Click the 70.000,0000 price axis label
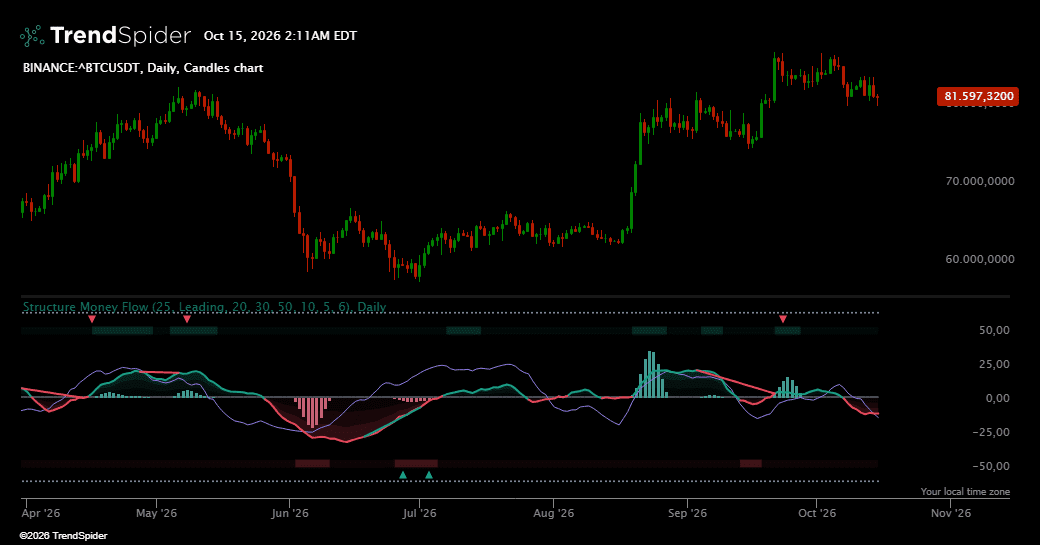This screenshot has width=1040, height=545. click(980, 181)
